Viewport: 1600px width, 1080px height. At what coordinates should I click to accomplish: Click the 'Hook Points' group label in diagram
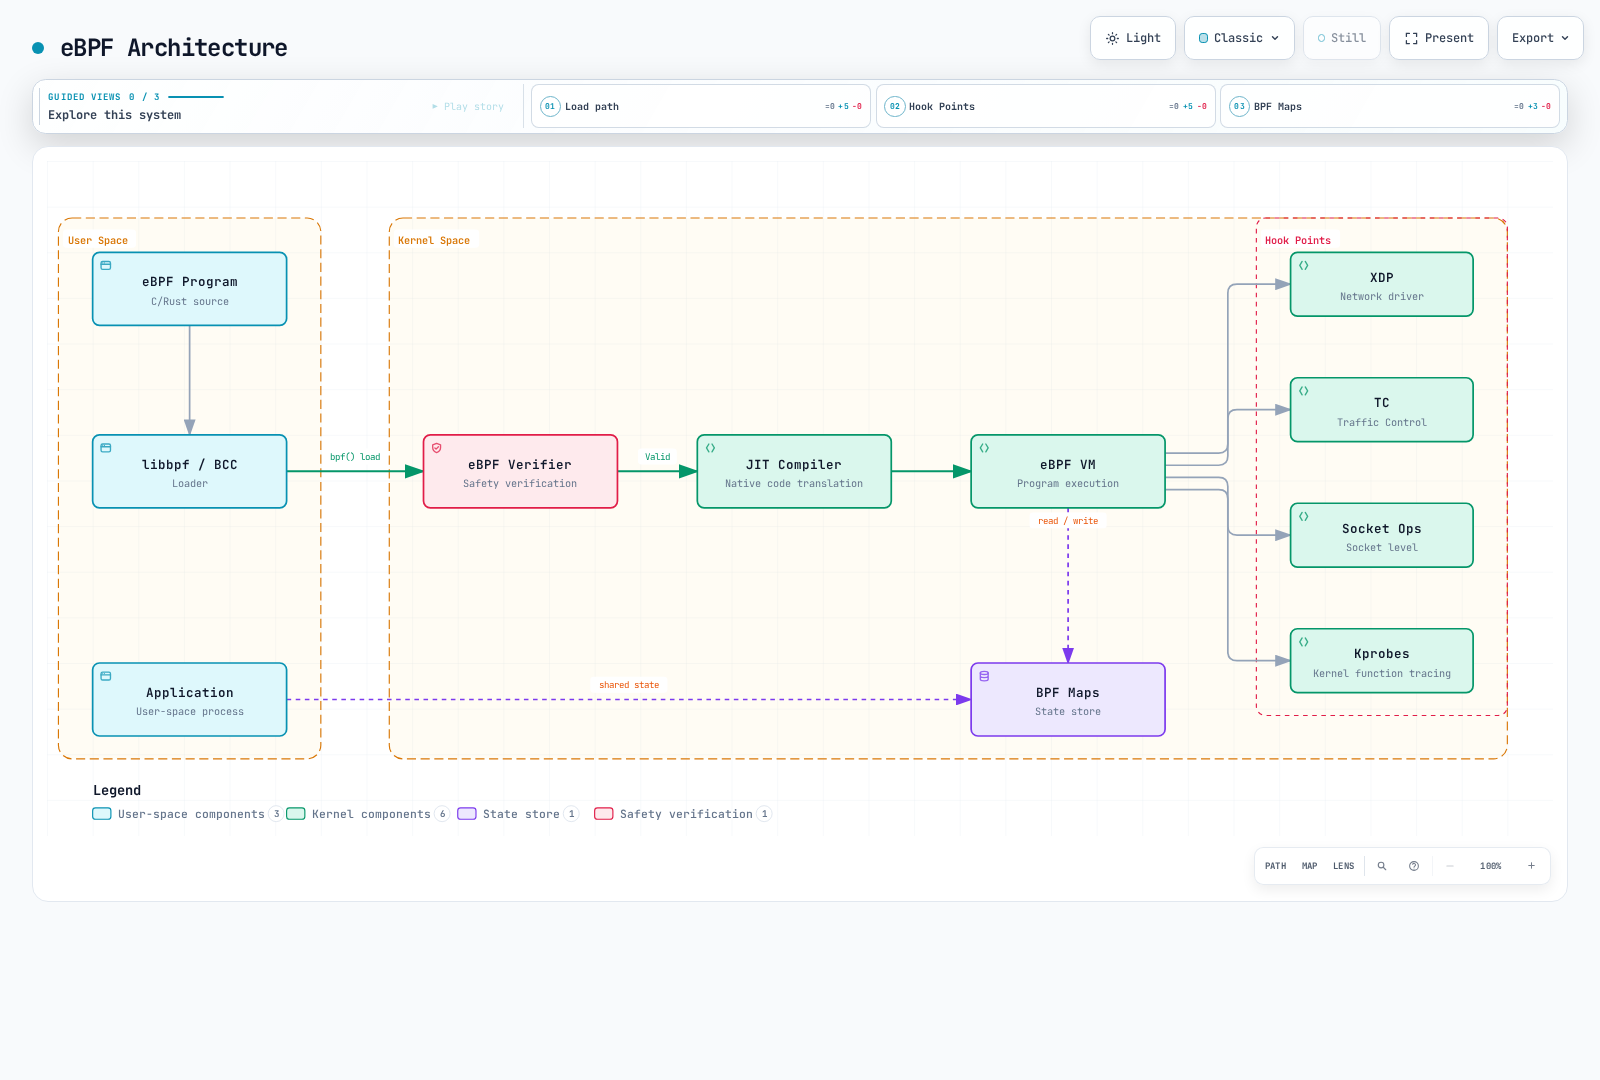coord(1298,241)
